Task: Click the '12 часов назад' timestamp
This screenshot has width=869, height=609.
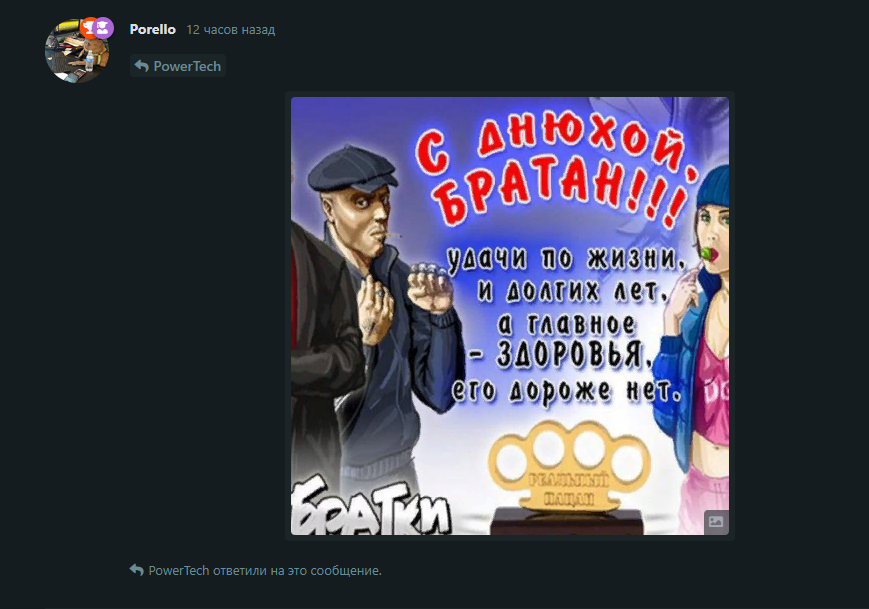Action: point(231,30)
